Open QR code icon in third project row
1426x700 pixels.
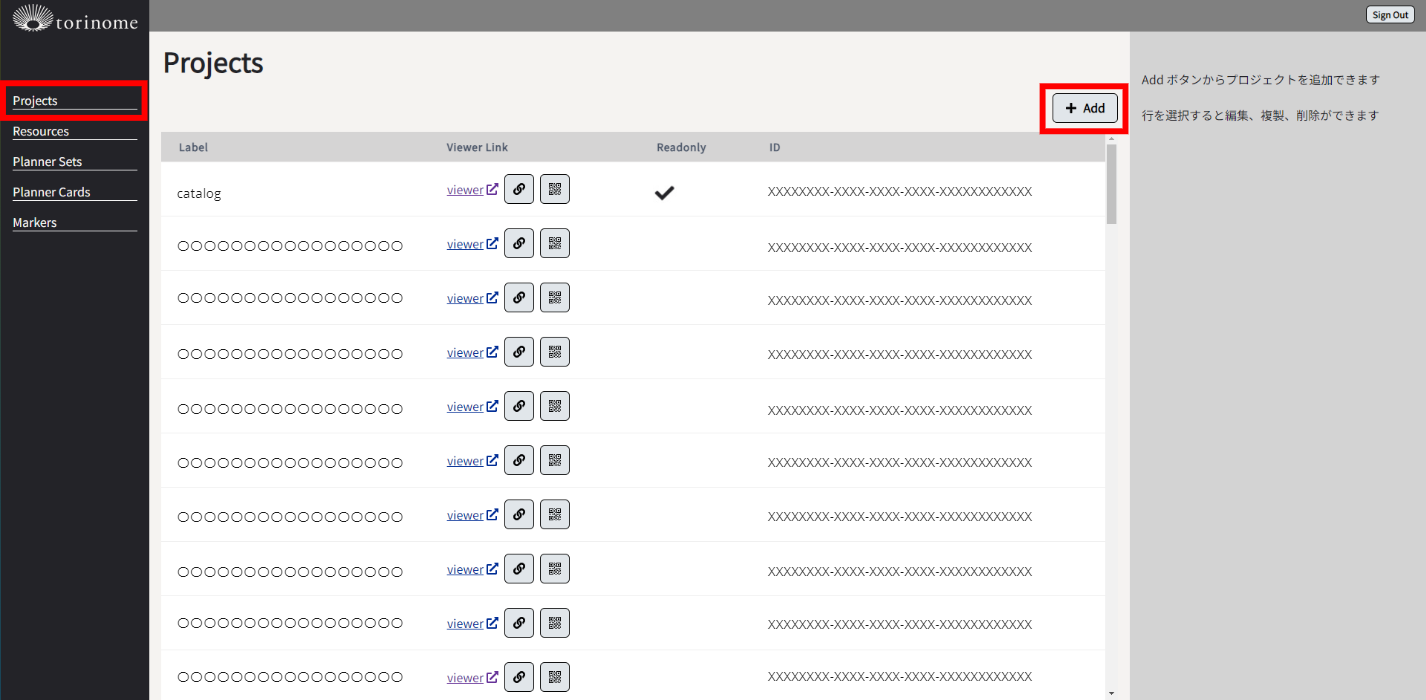pos(555,297)
